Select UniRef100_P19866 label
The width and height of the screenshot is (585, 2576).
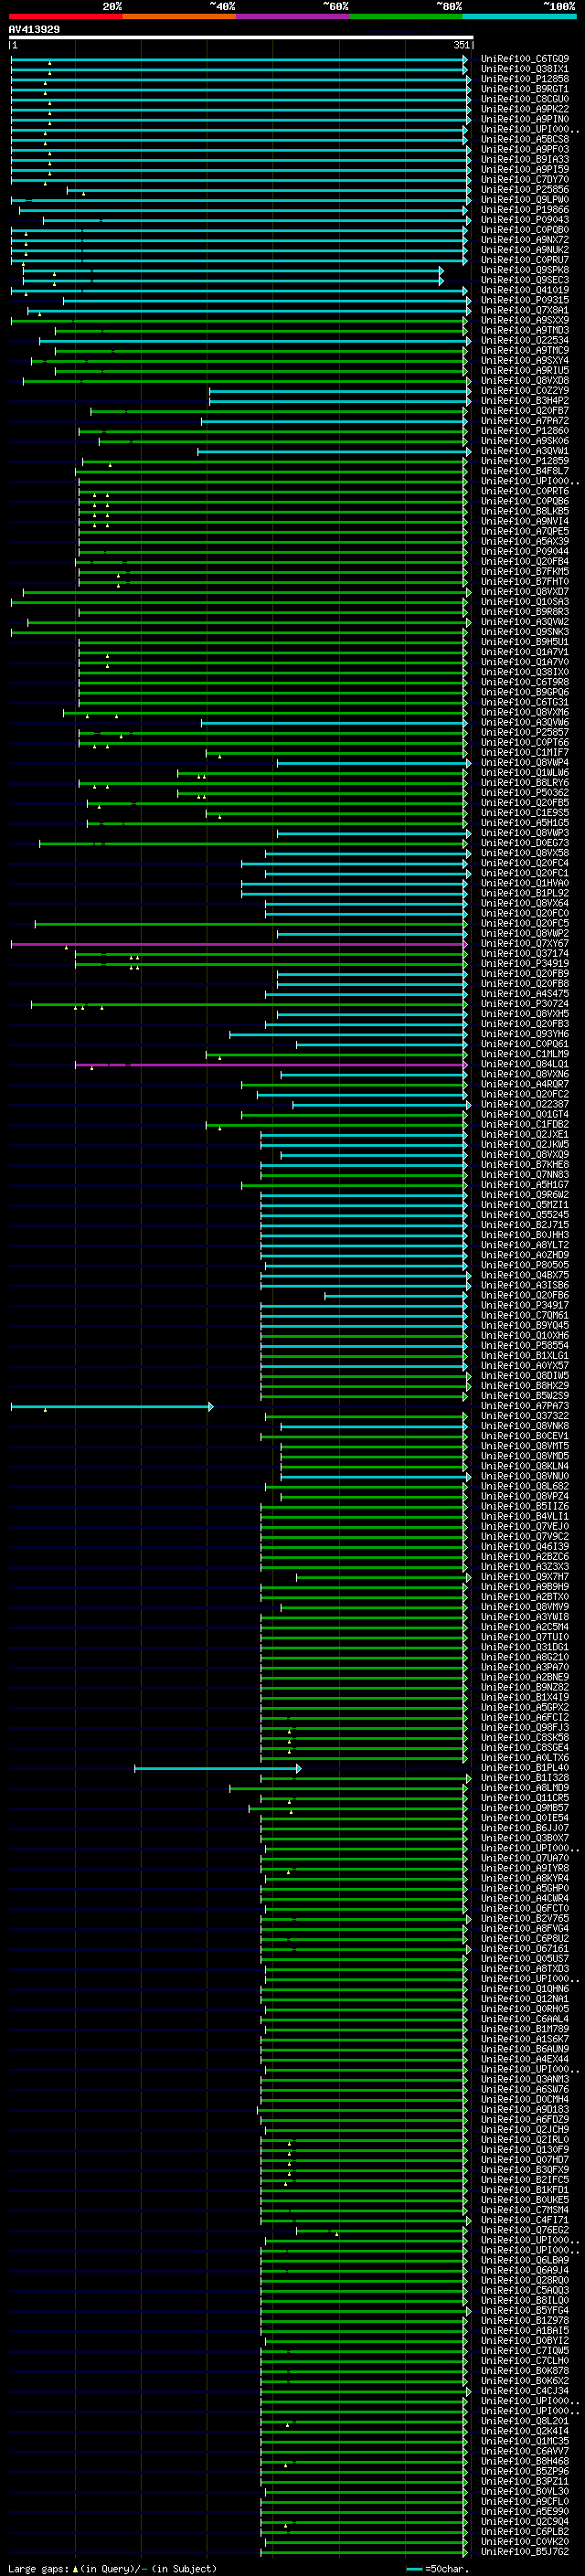pyautogui.click(x=525, y=210)
